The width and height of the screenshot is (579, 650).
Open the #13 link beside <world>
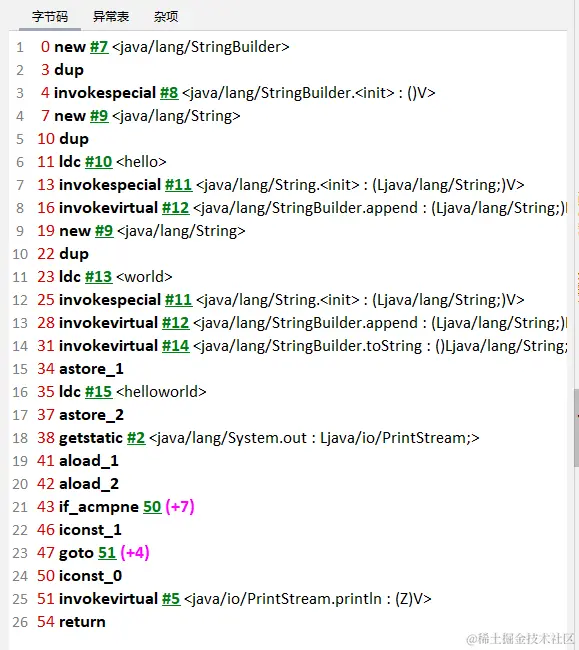[x=98, y=277]
